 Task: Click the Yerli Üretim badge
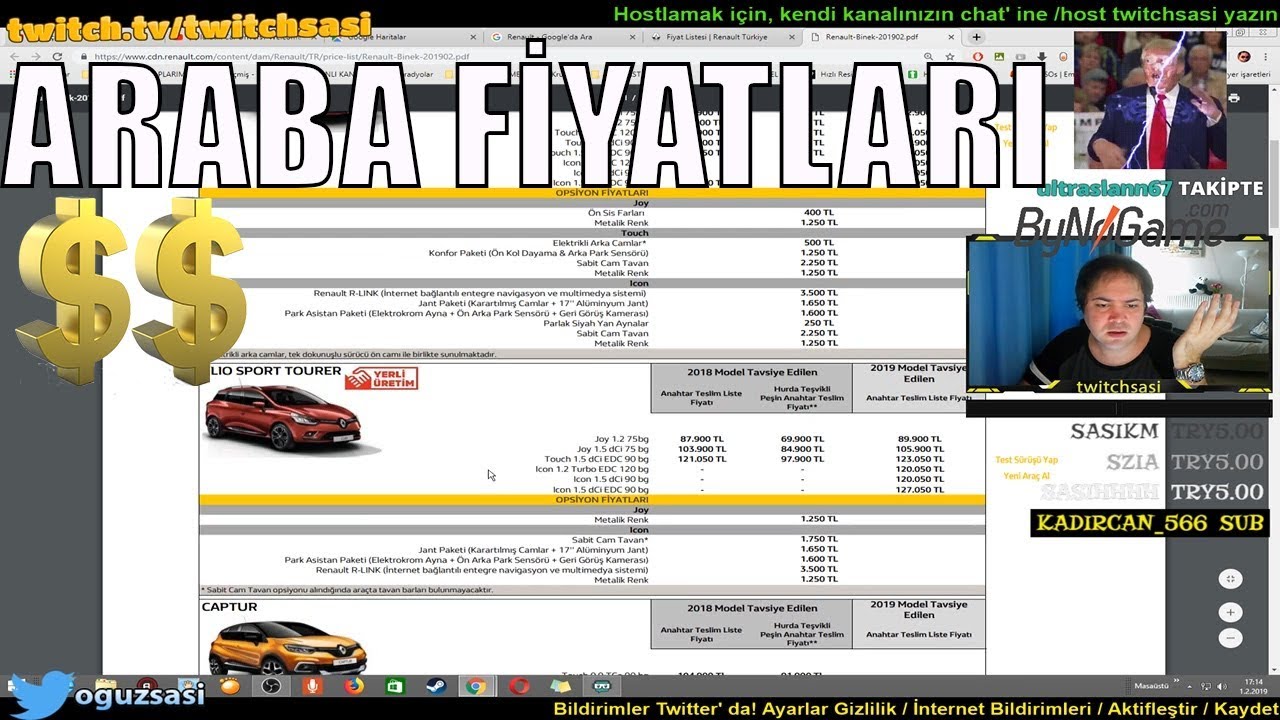381,378
